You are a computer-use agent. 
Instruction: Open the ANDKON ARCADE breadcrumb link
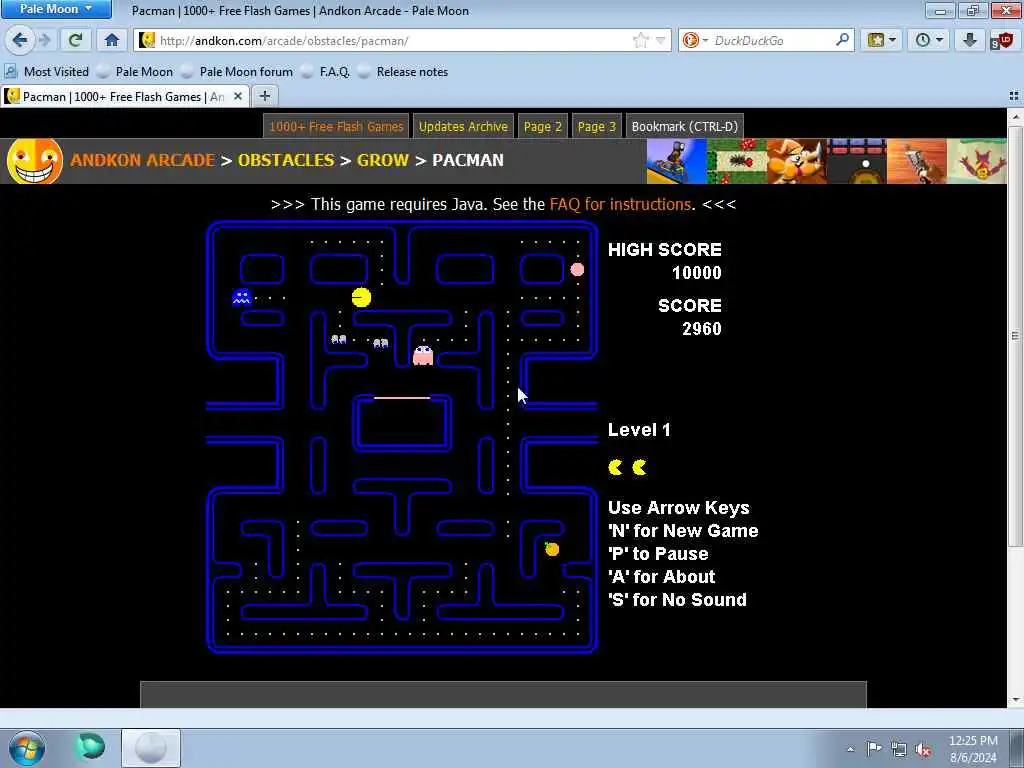(142, 160)
